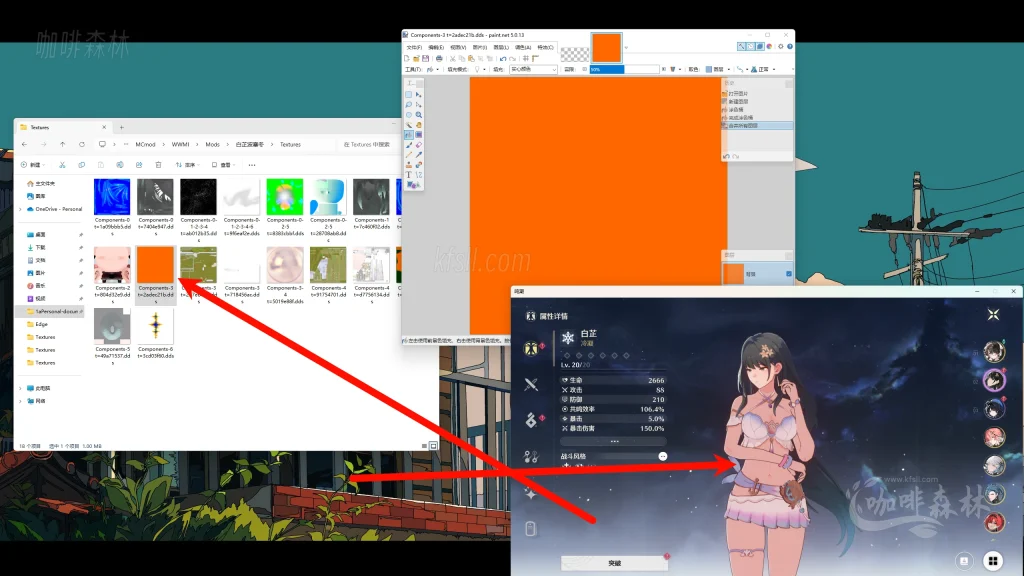
Task: Click the paint.net tolerance slider bar
Action: (624, 69)
